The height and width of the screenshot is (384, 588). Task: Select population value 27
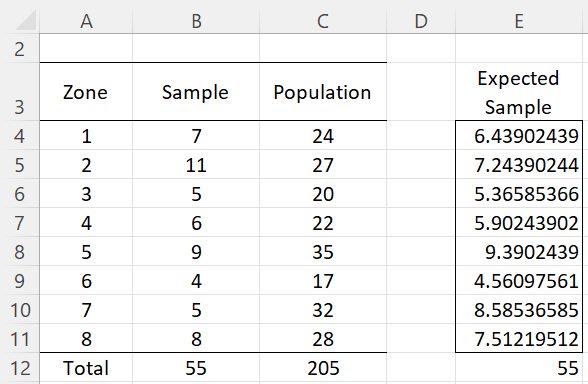(322, 165)
